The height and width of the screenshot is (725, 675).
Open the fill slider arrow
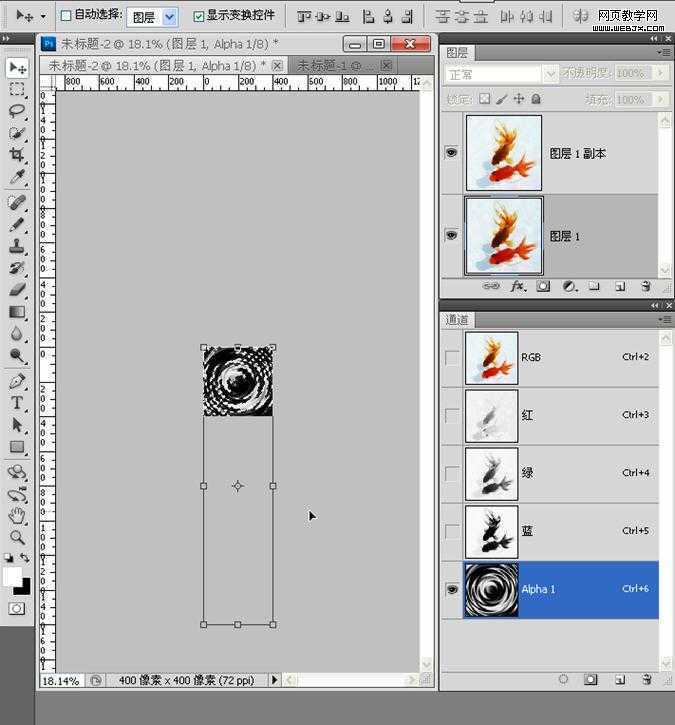click(660, 99)
